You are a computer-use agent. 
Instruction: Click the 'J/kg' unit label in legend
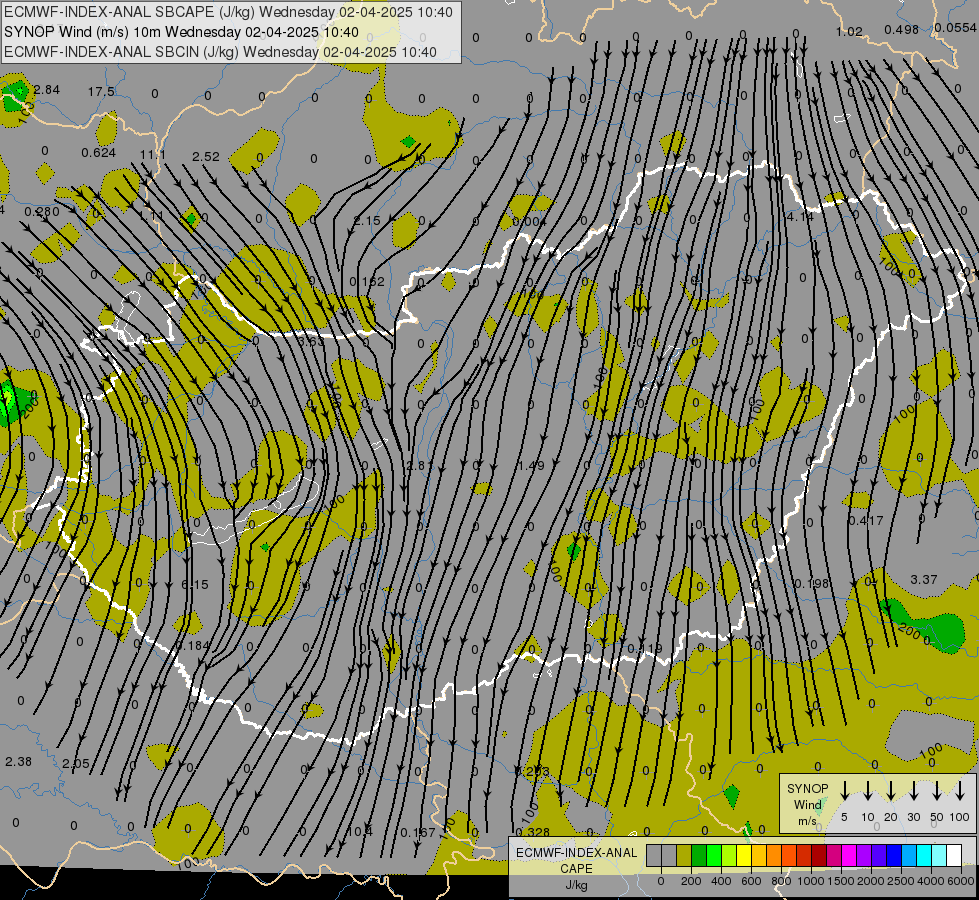(576, 885)
